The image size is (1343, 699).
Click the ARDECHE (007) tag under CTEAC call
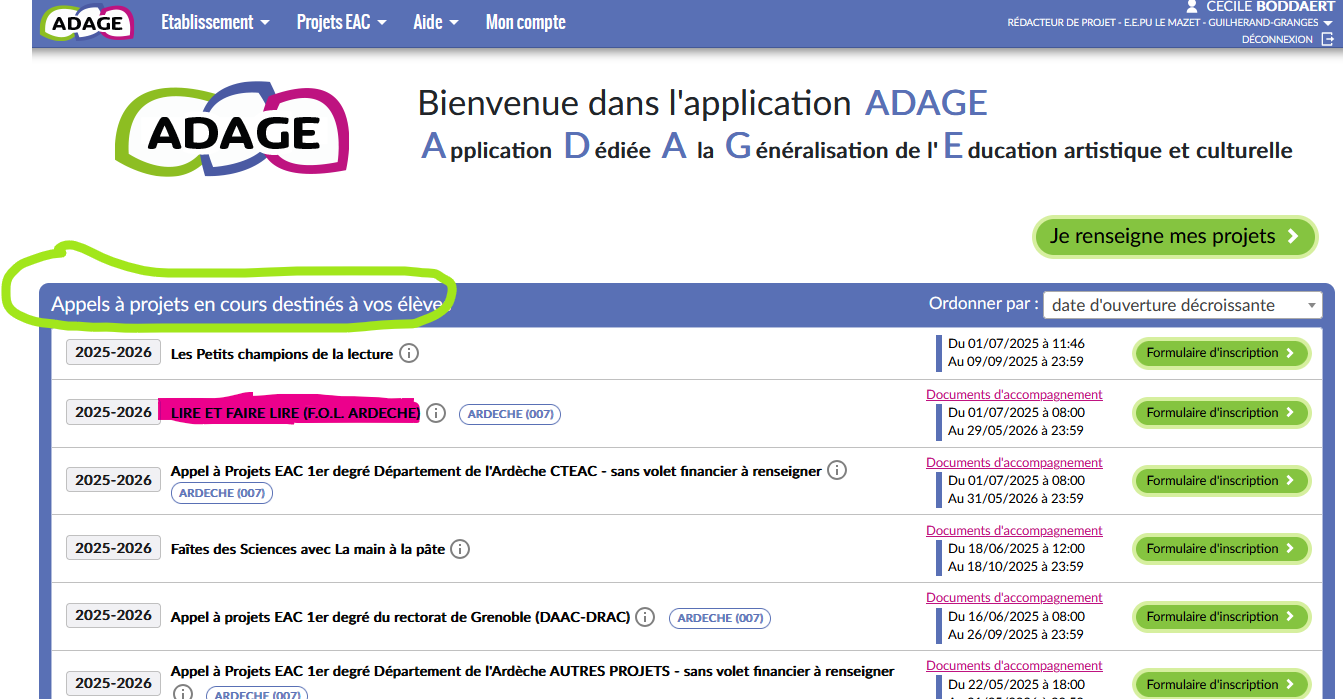coord(222,493)
